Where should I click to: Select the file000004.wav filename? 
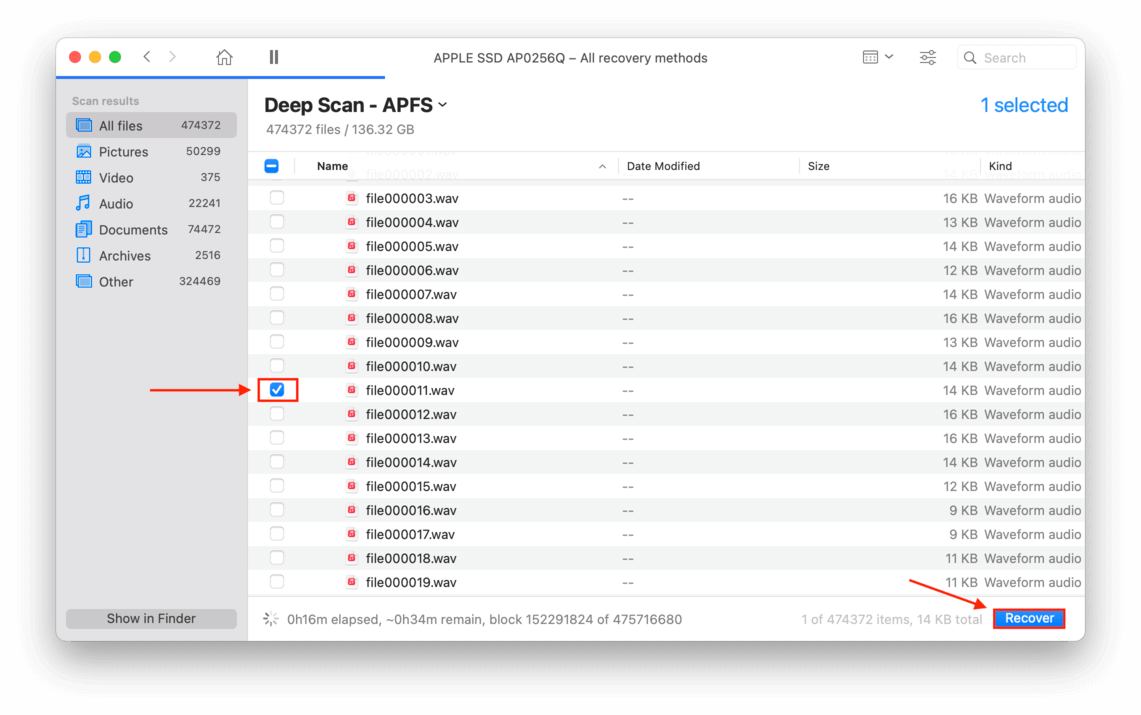412,223
